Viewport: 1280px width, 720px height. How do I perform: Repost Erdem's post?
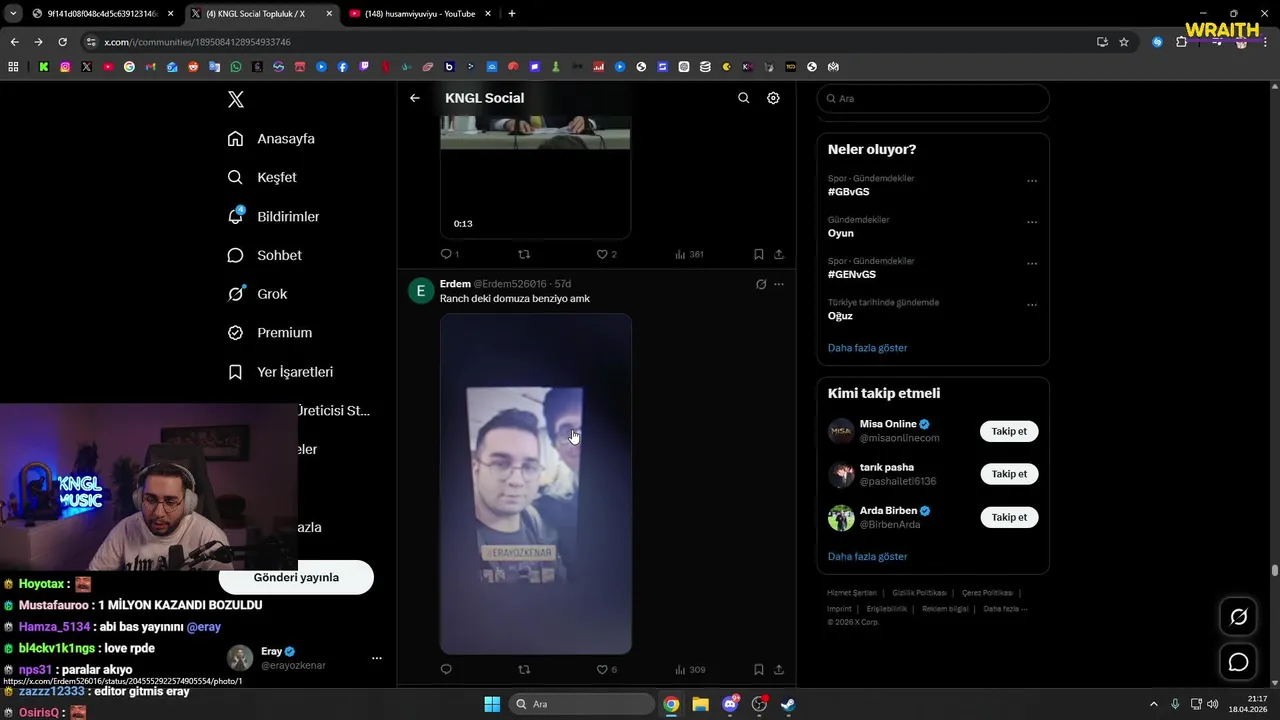point(524,669)
